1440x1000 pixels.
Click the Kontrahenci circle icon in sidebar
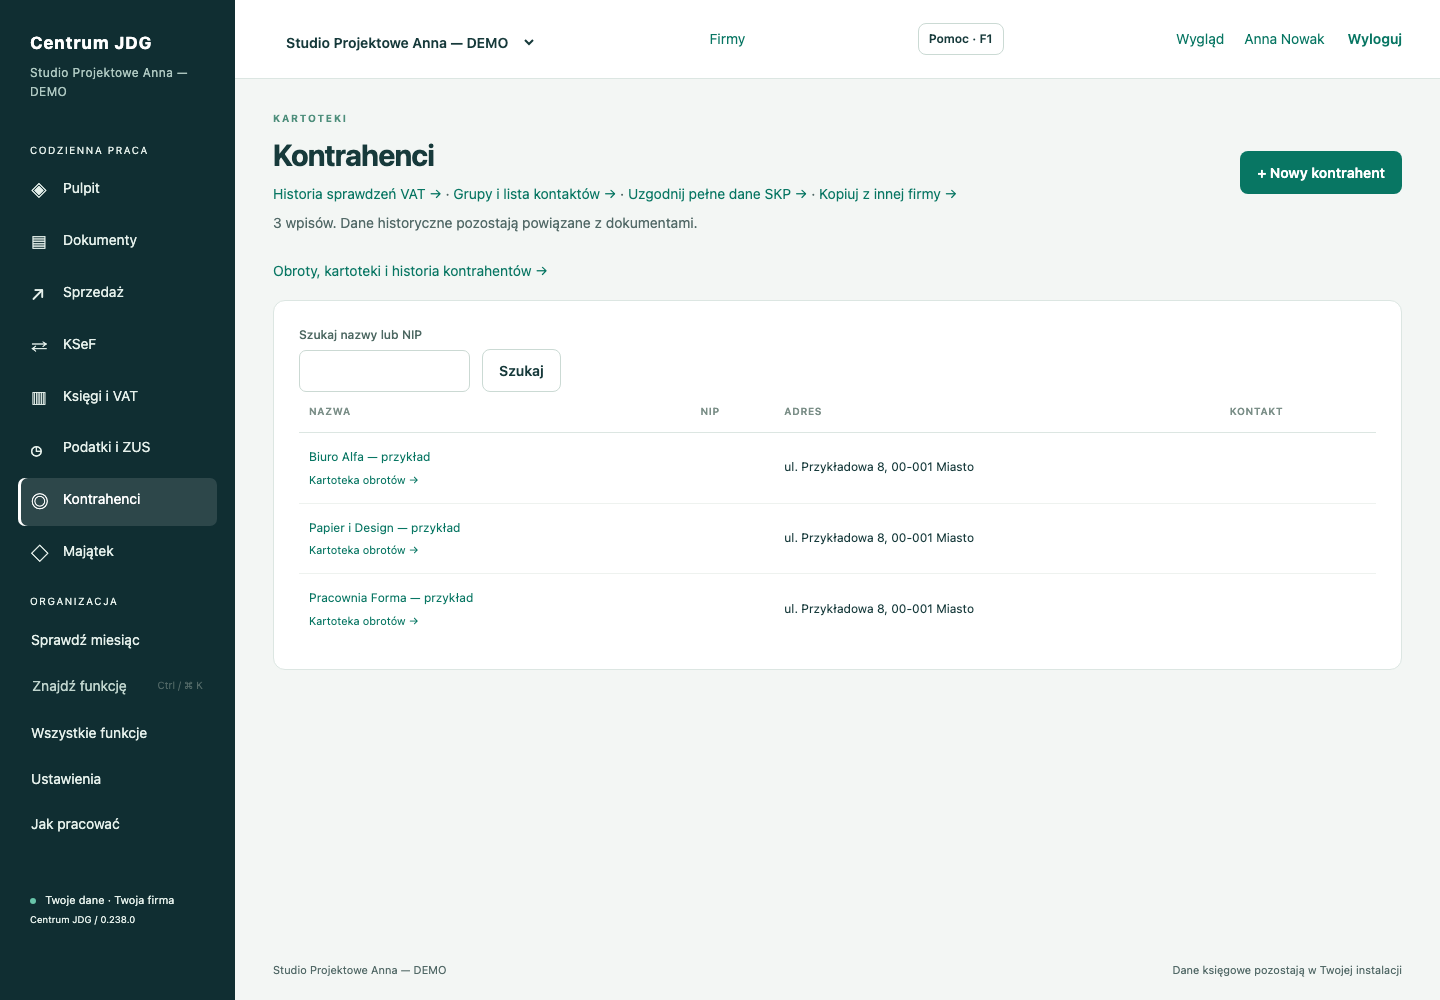[x=40, y=501]
